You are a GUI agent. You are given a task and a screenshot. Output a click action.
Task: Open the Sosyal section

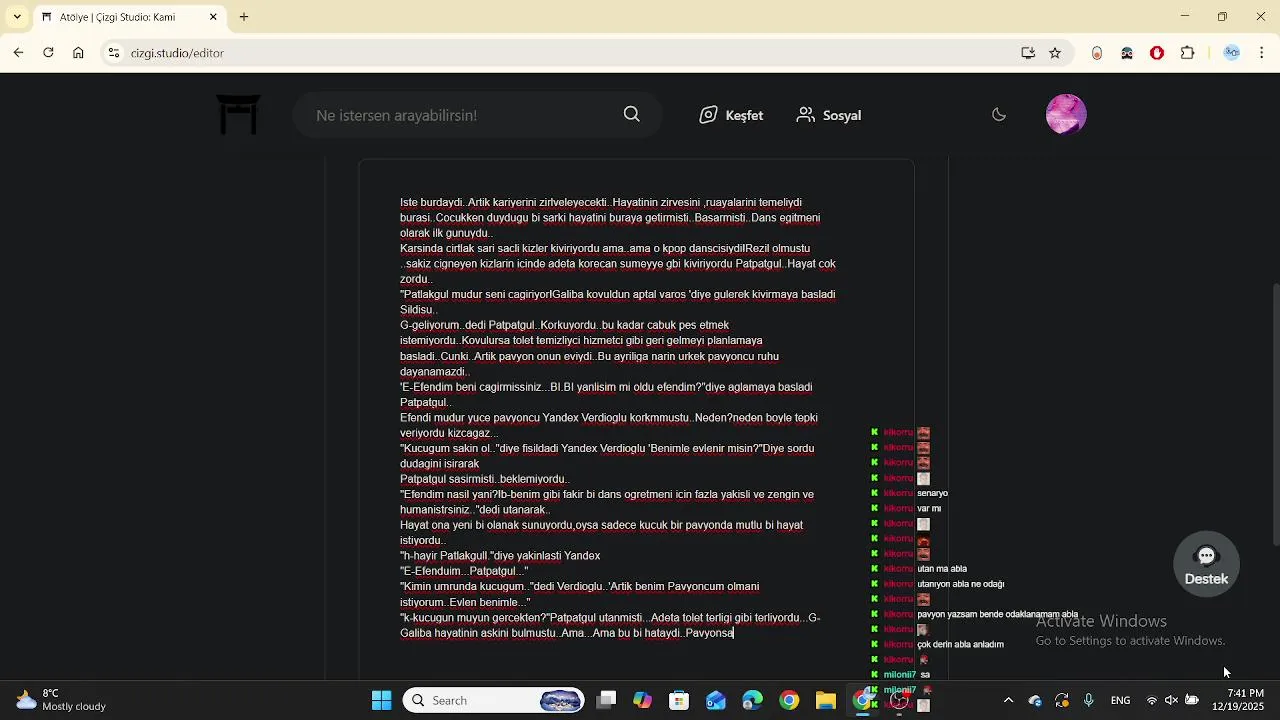829,115
